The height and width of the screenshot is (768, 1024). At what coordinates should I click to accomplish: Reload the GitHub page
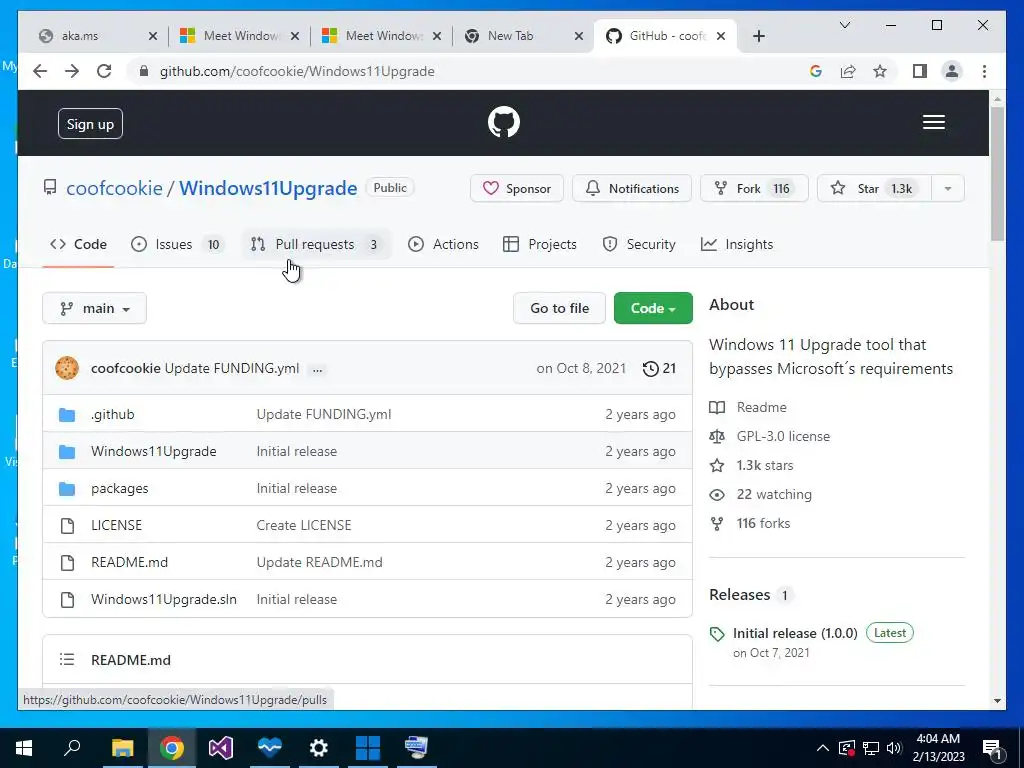104,71
